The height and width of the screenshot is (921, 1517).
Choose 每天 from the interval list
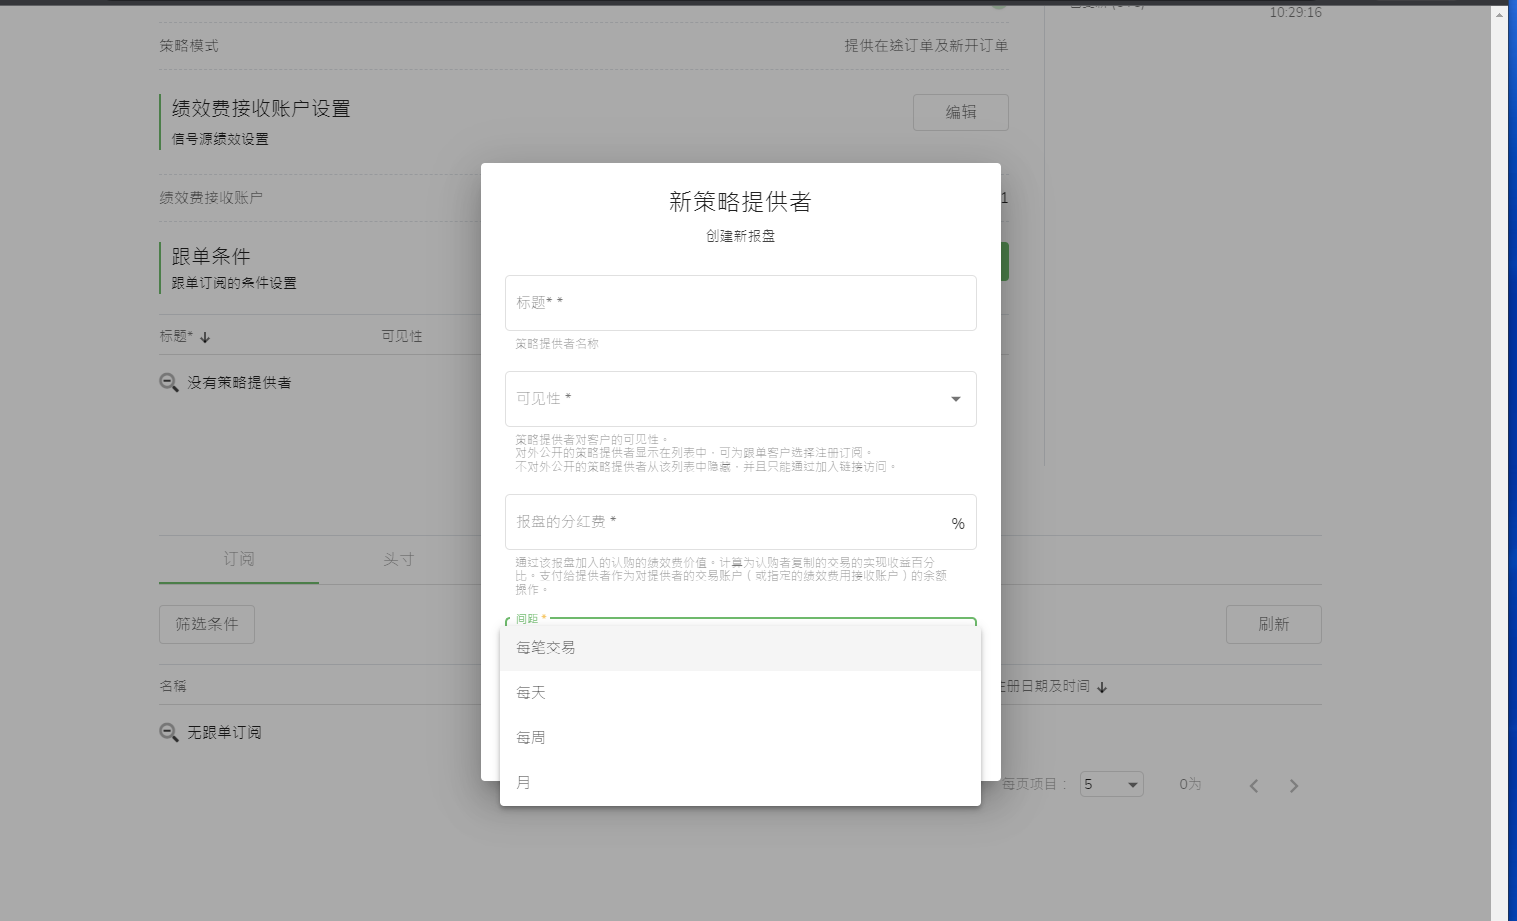click(740, 693)
